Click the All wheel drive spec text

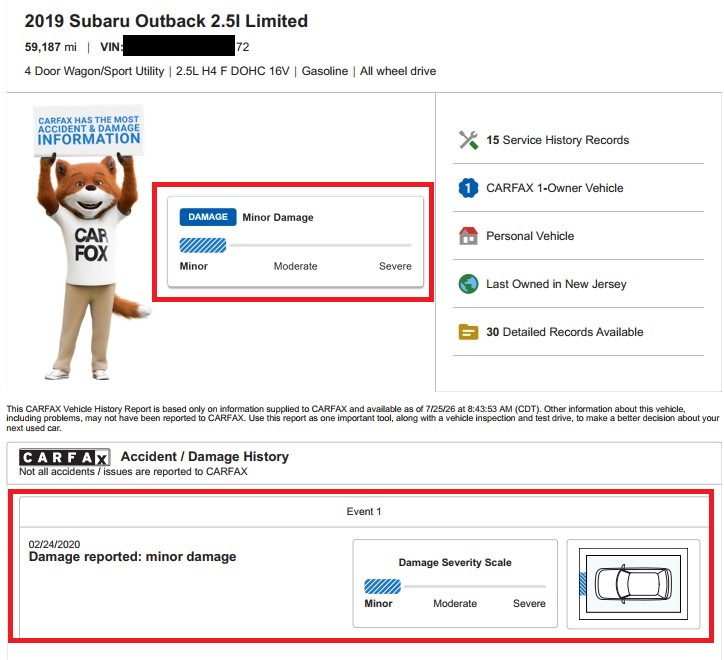(x=398, y=71)
